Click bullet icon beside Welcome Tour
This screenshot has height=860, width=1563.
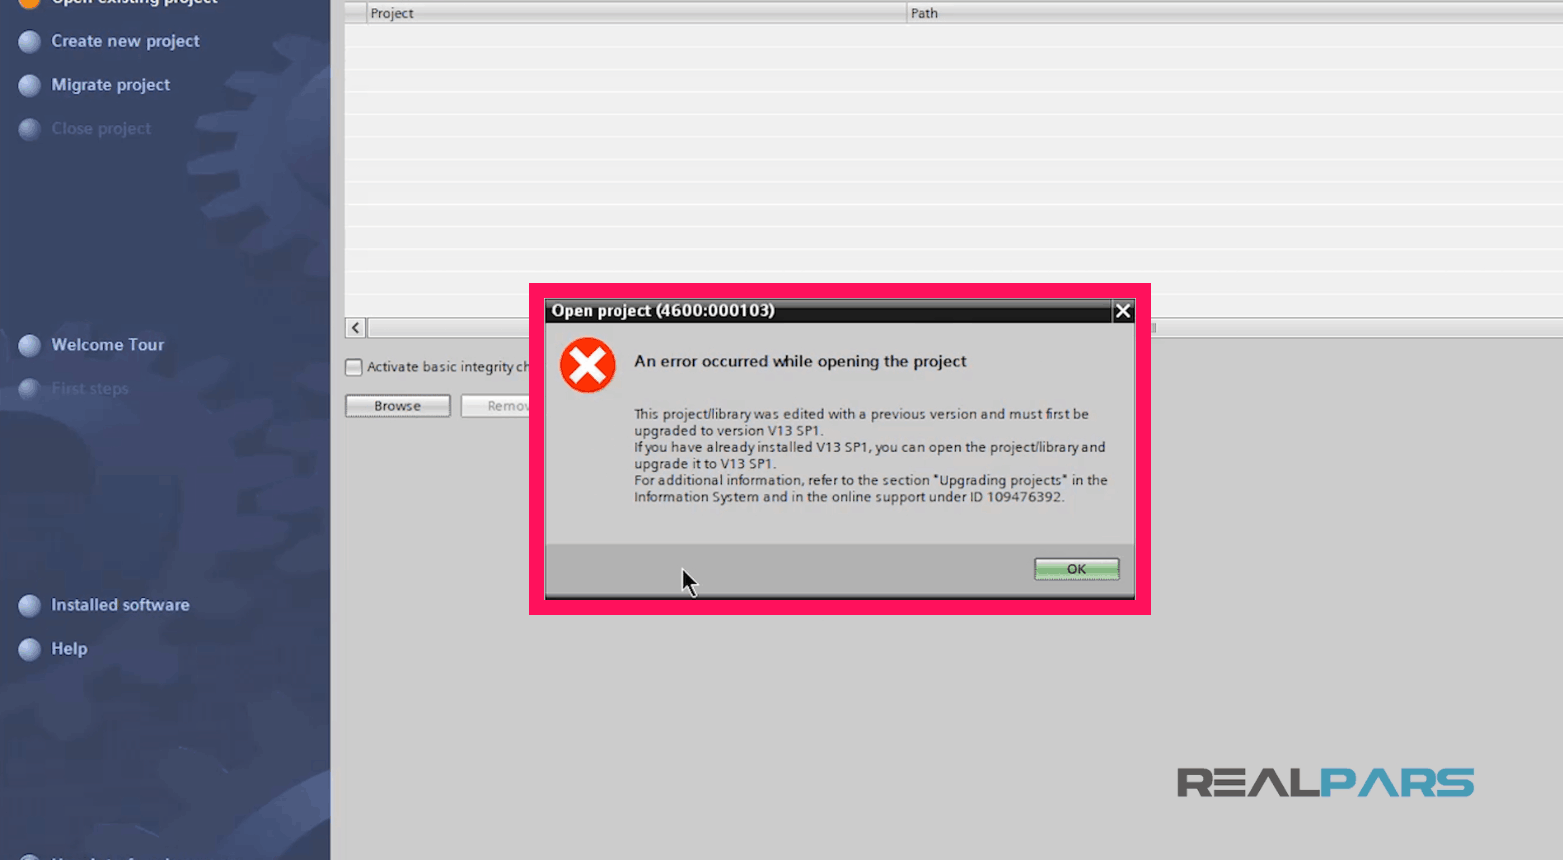click(30, 346)
